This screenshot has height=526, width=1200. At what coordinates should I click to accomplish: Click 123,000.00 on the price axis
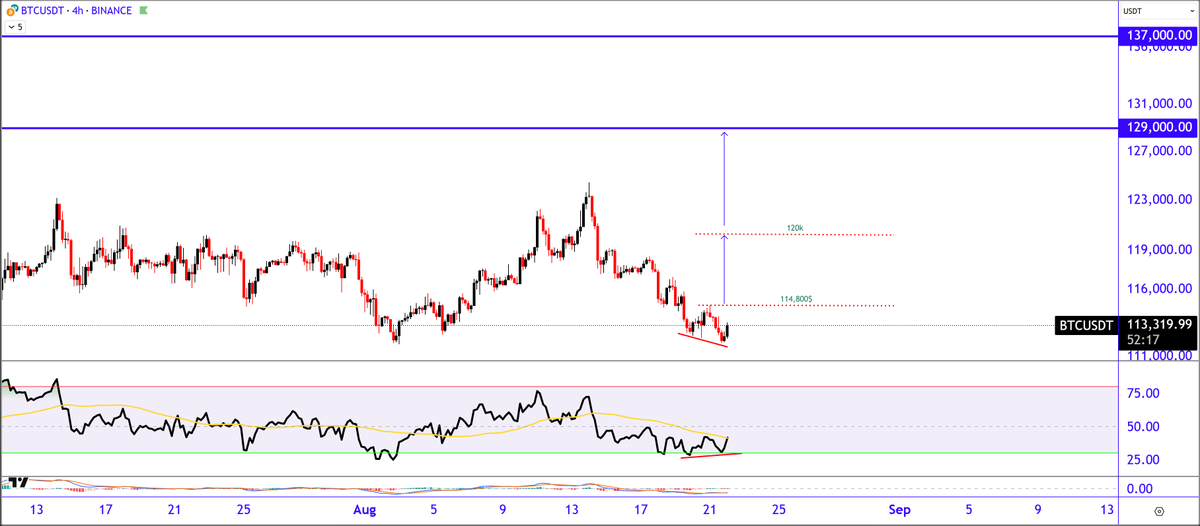[x=1160, y=201]
